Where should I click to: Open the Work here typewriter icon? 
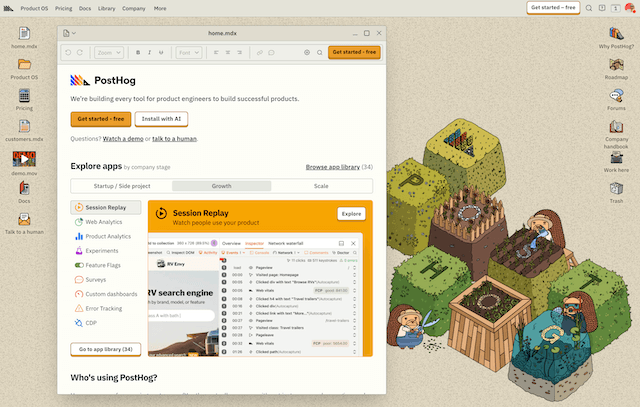[x=616, y=158]
